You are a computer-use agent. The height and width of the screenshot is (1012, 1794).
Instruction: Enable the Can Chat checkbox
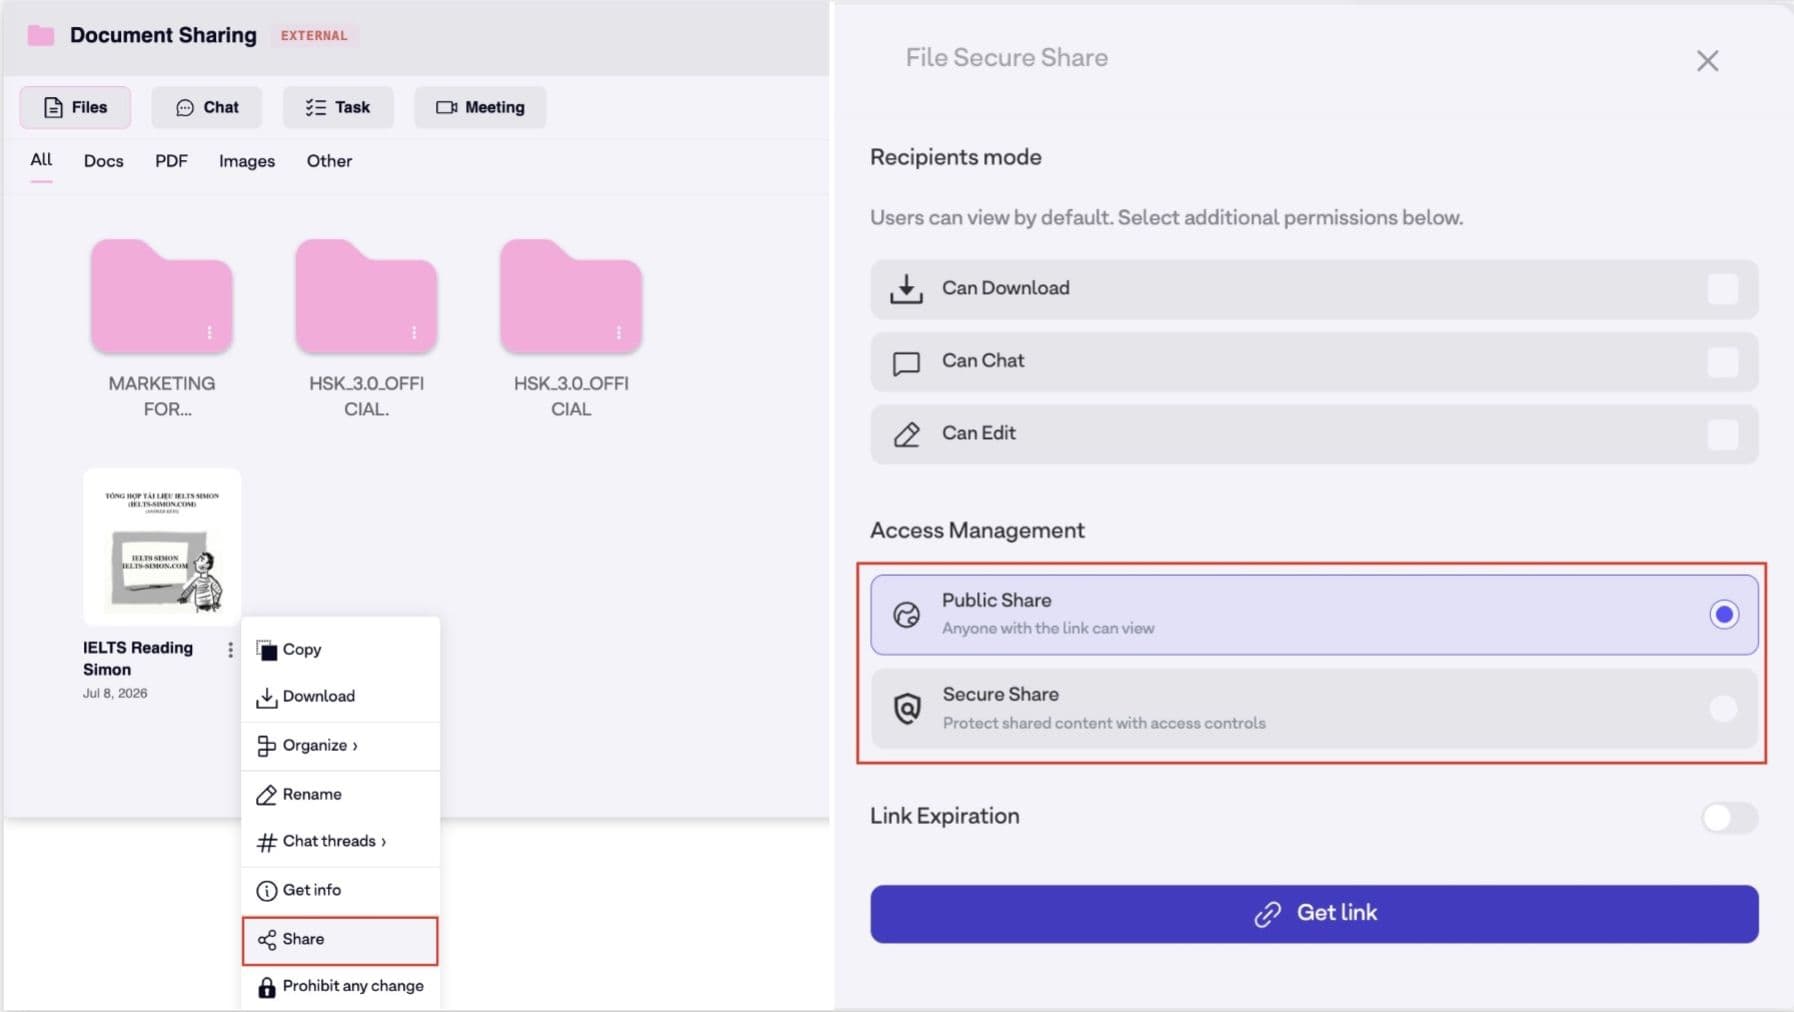[1723, 362]
